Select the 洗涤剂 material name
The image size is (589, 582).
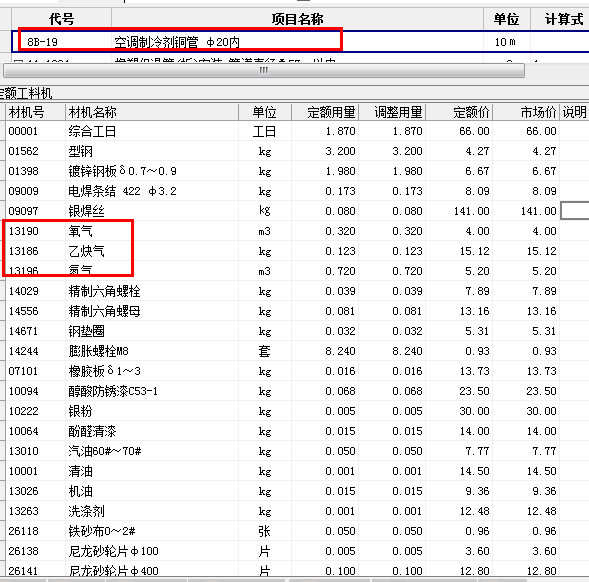pyautogui.click(x=86, y=511)
